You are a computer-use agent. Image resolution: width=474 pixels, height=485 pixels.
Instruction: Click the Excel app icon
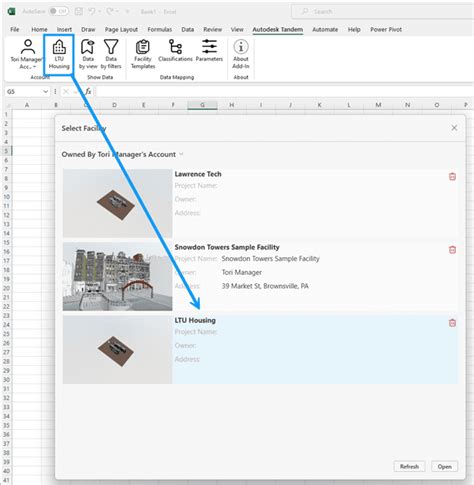click(12, 11)
